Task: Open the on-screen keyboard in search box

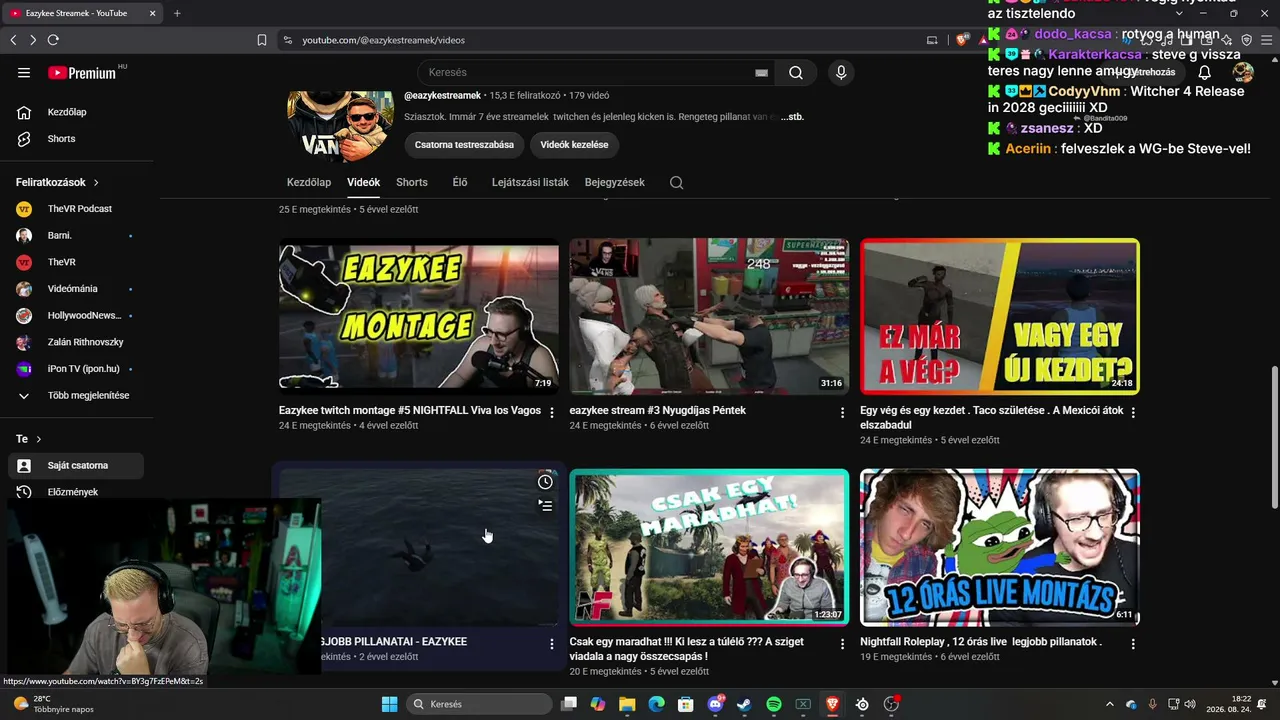Action: pyautogui.click(x=761, y=72)
